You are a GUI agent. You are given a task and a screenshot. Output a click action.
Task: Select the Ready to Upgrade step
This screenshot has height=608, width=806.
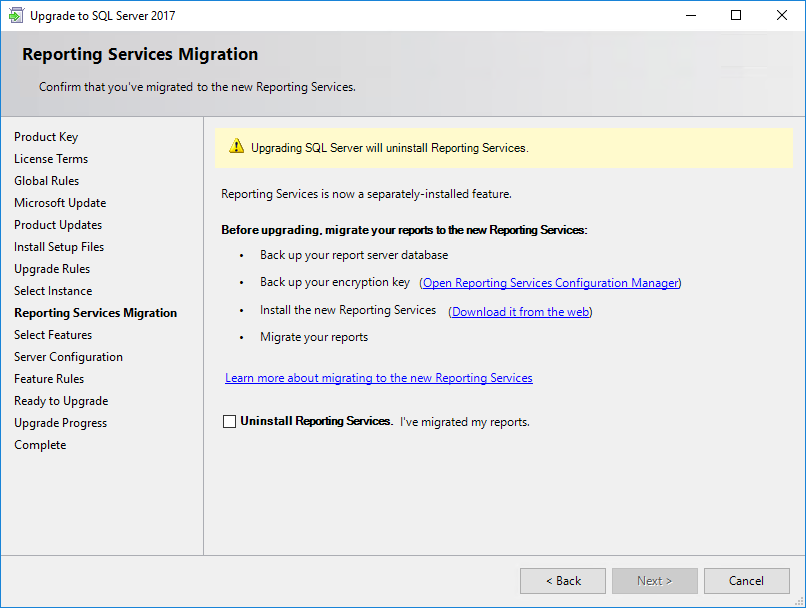[x=61, y=401]
